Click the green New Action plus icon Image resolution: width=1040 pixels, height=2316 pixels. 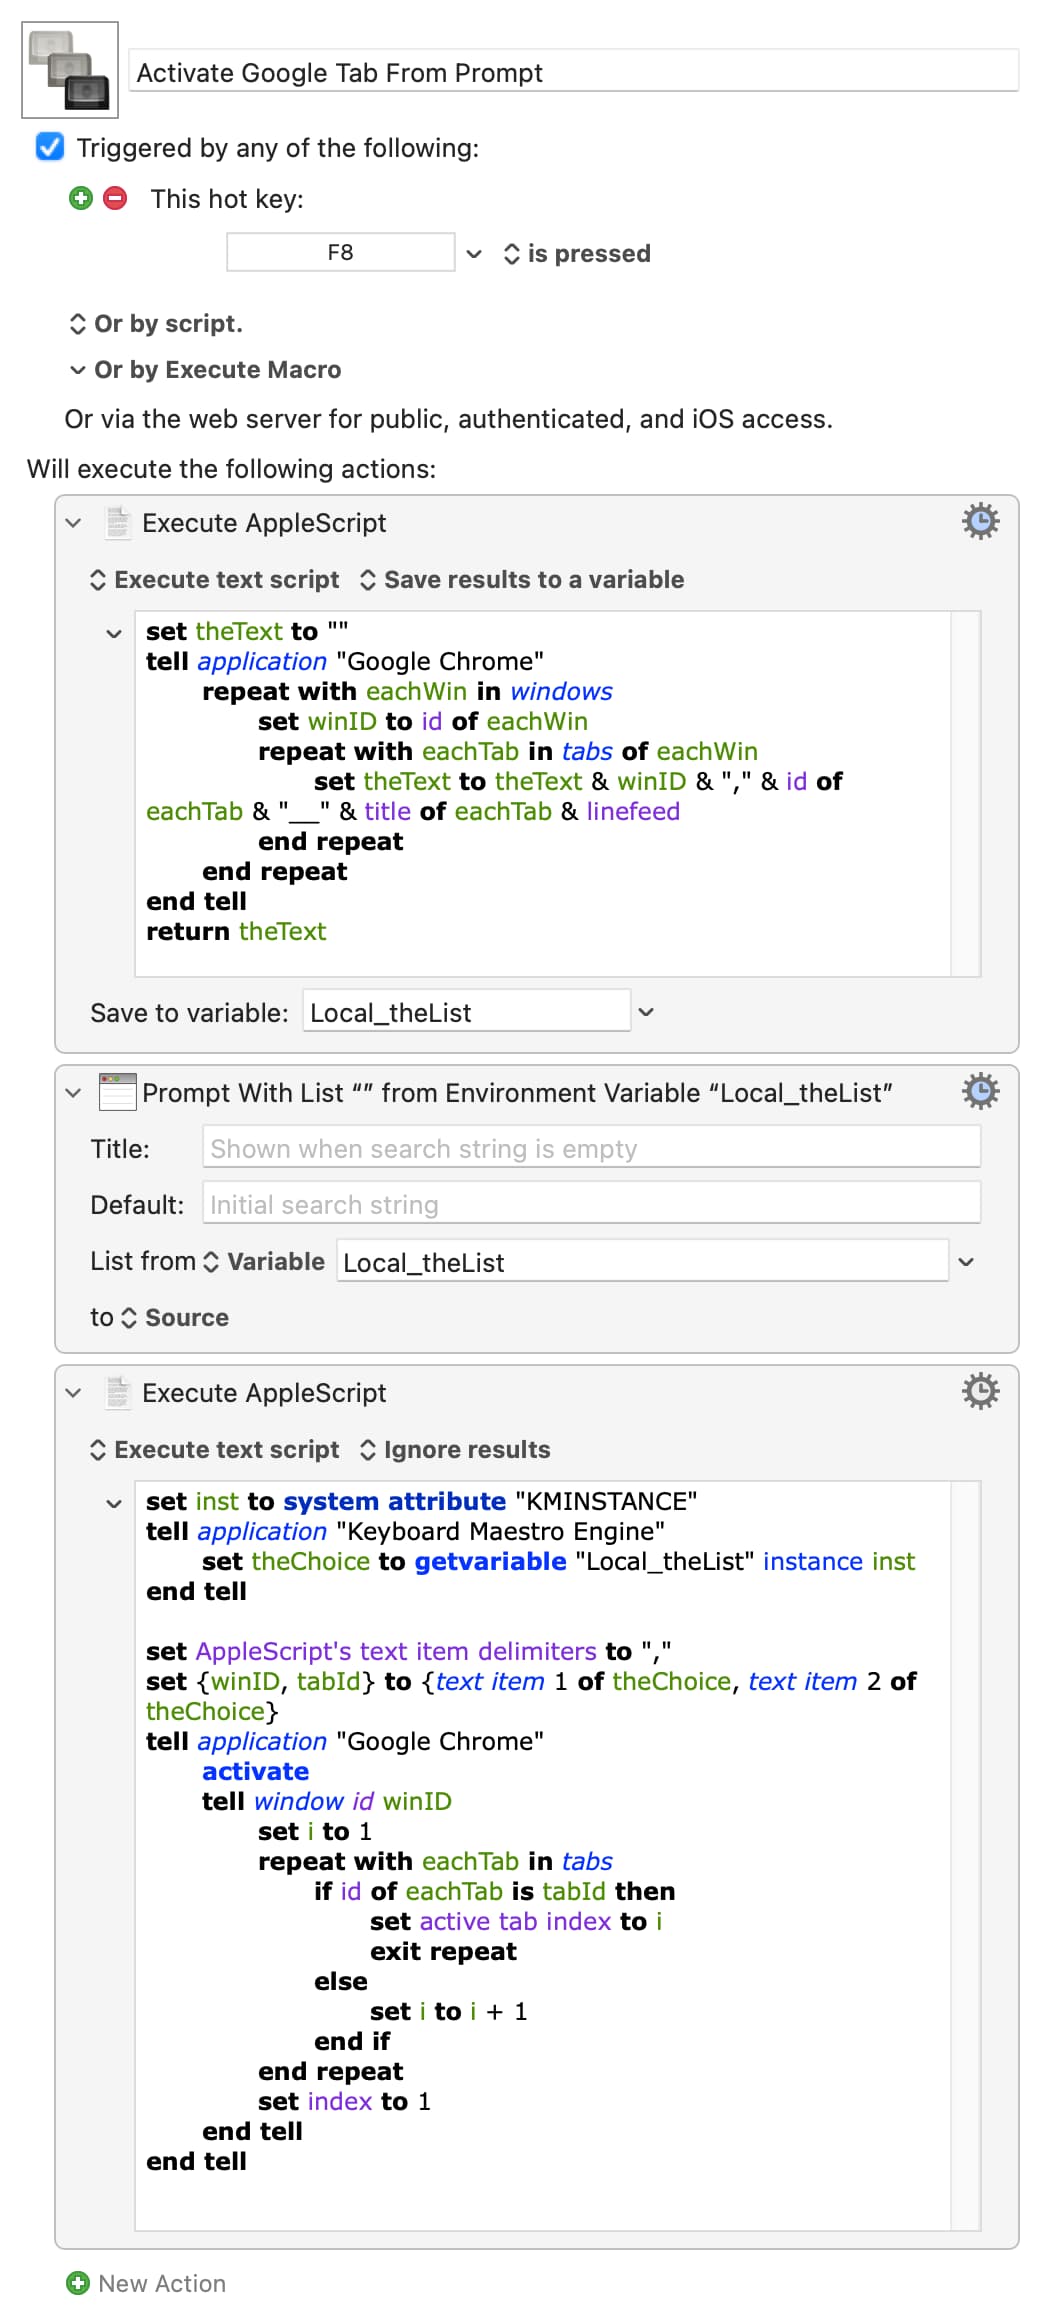(x=77, y=2283)
